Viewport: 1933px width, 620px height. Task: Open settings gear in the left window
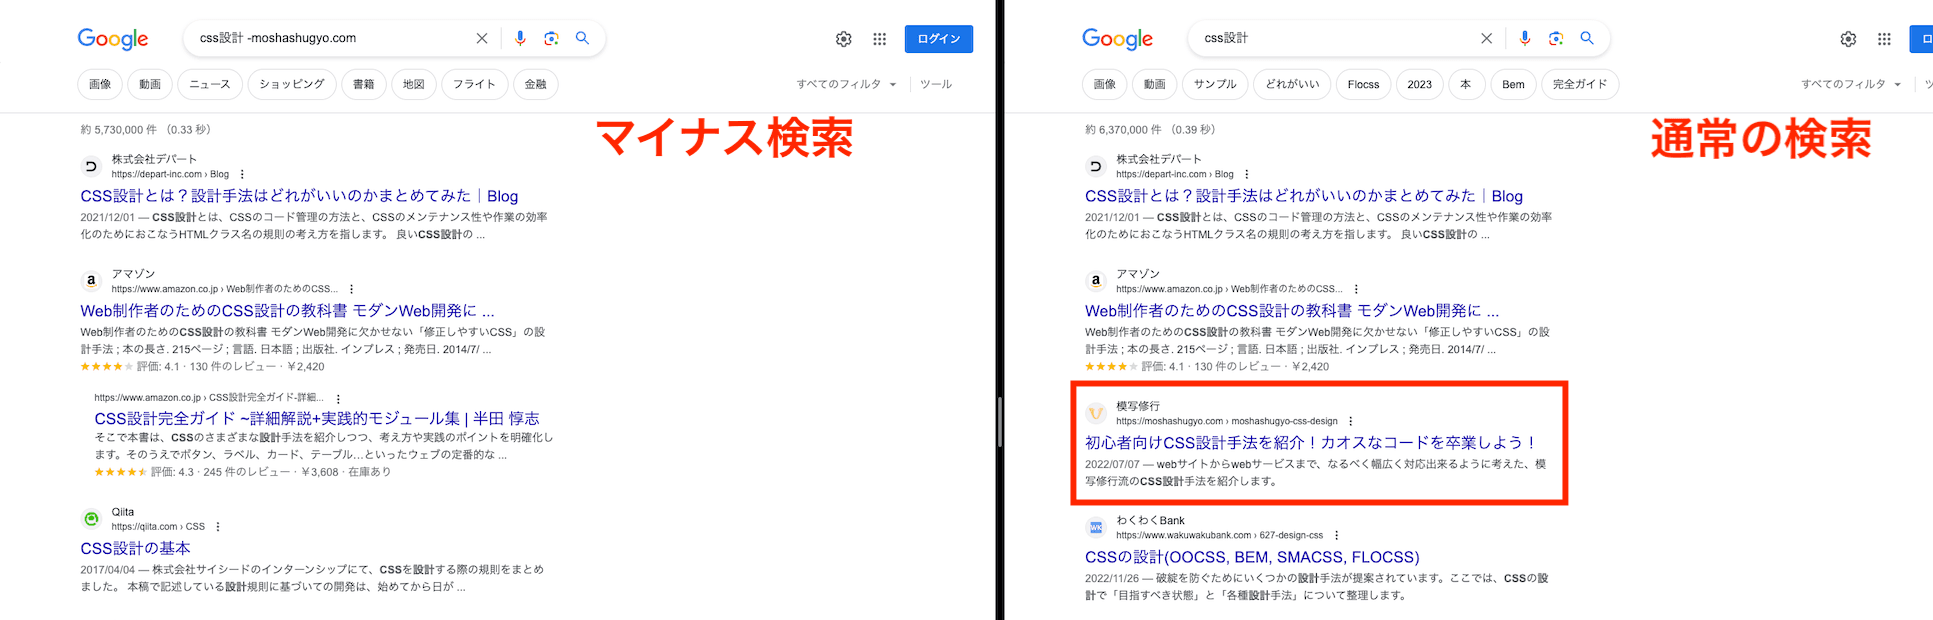[844, 39]
